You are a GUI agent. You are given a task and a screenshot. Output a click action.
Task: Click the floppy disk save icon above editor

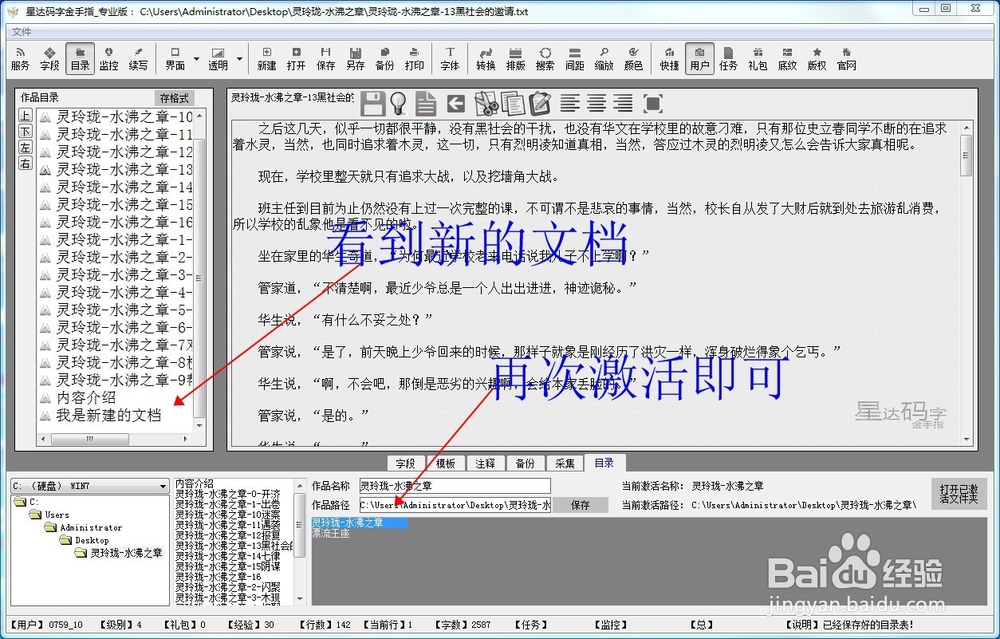[372, 103]
